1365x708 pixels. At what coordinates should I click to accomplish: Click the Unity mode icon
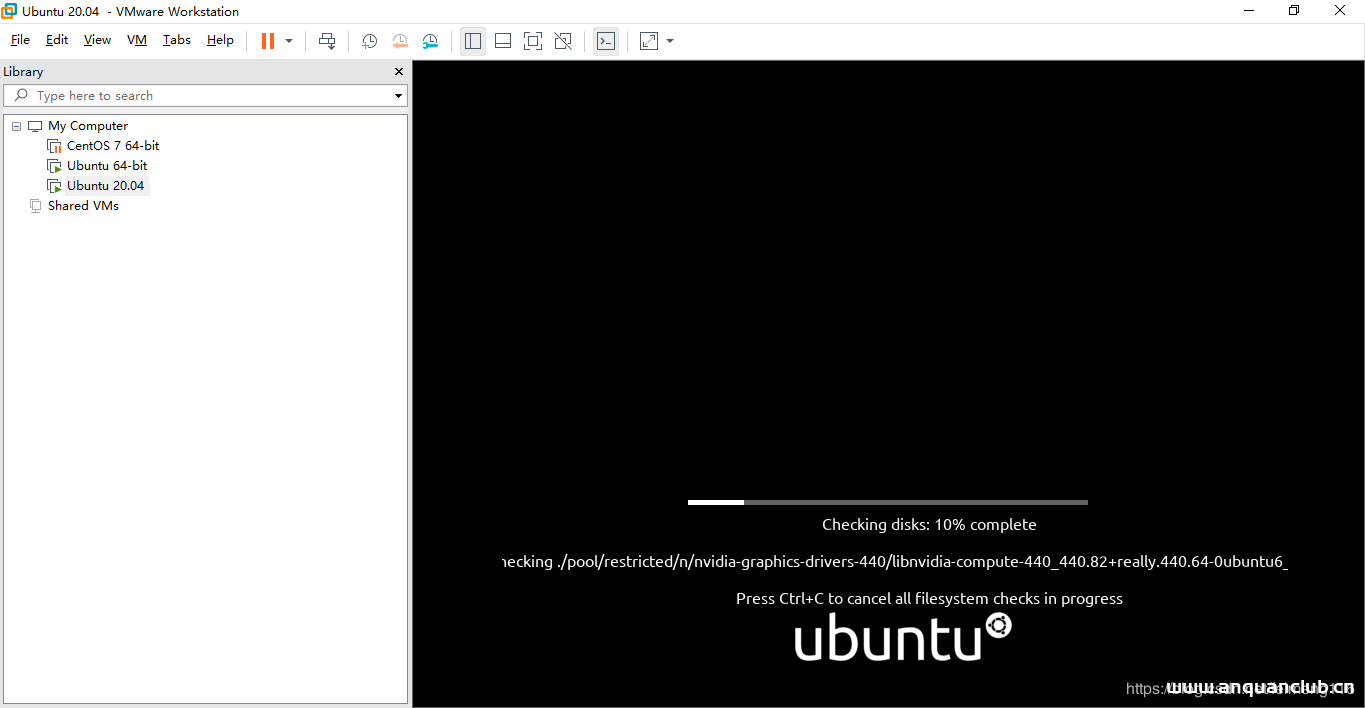[x=563, y=41]
